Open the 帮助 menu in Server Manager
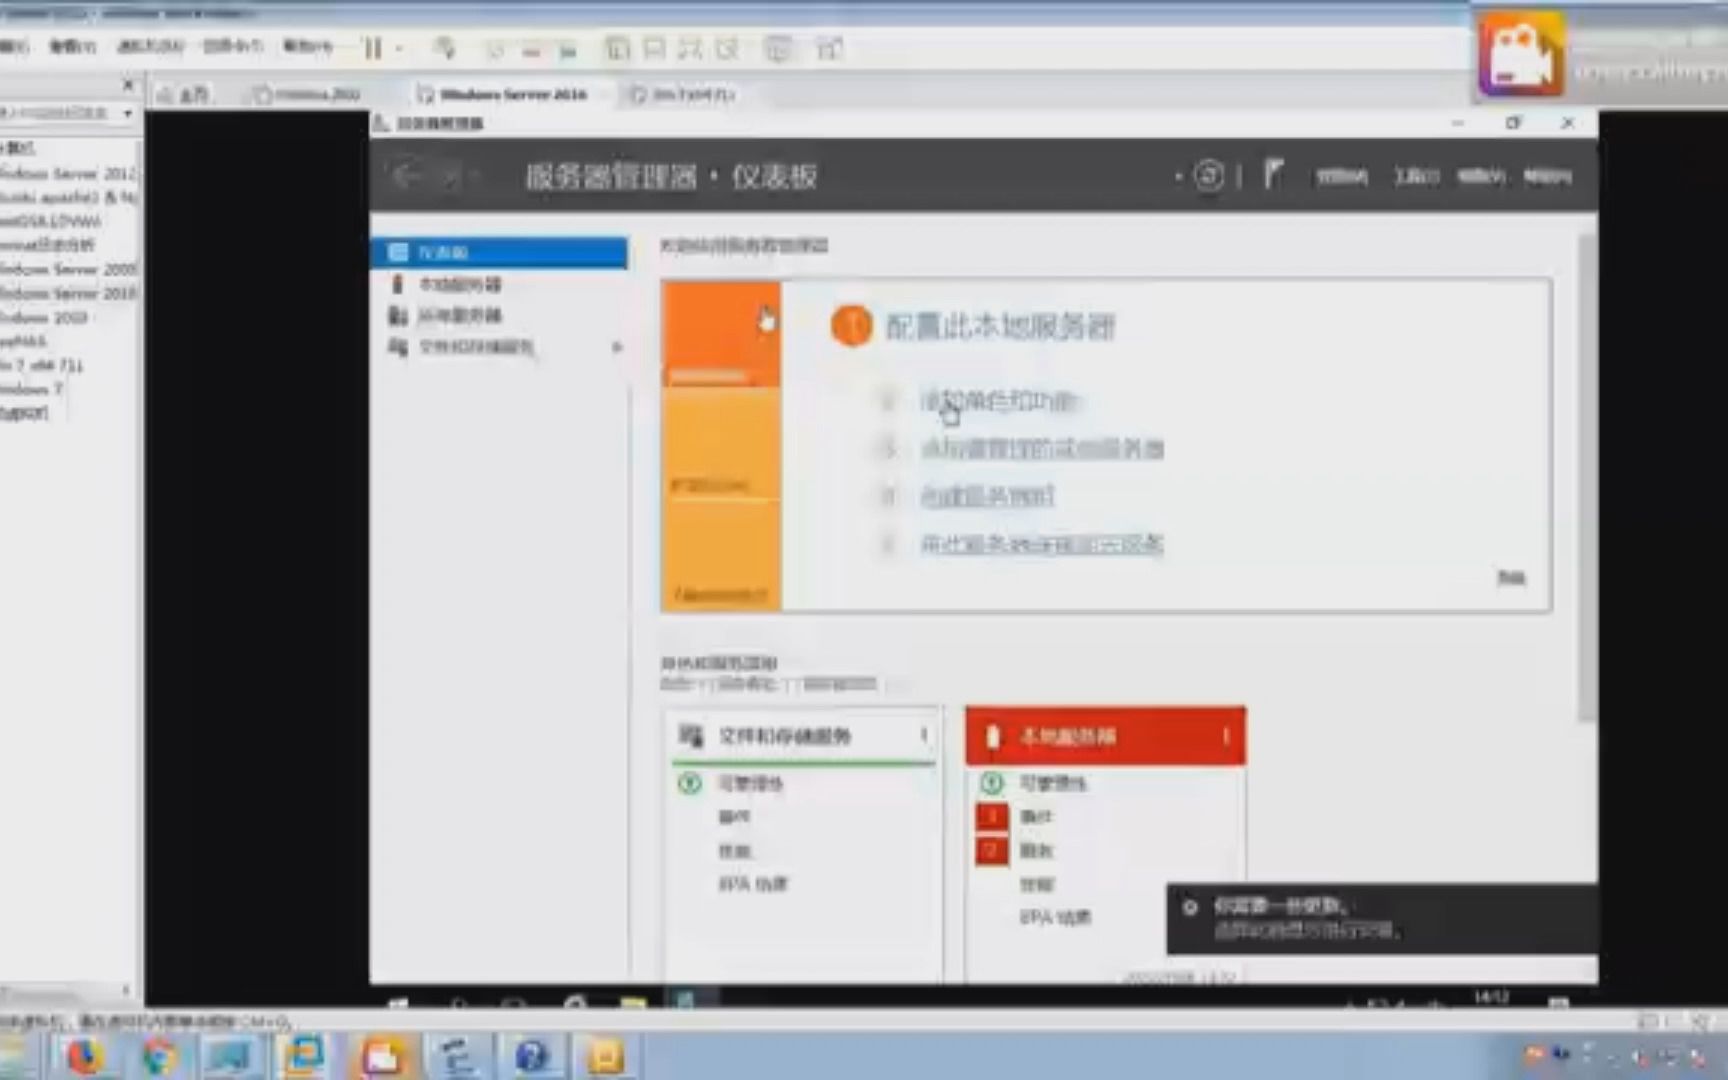1728x1080 pixels. click(x=1546, y=176)
